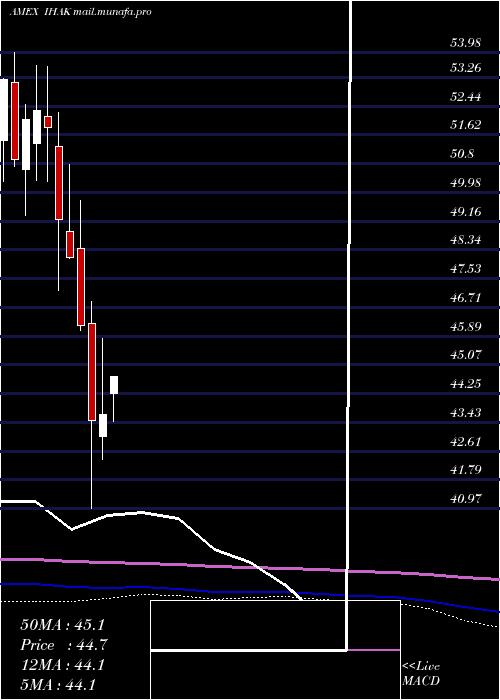
Task: Click the 53.98 price axis label
Action: 466,43
